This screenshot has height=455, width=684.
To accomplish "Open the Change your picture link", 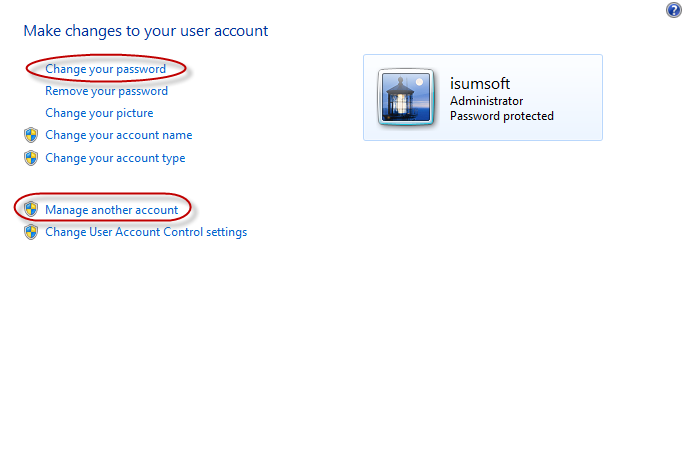I will pyautogui.click(x=99, y=113).
